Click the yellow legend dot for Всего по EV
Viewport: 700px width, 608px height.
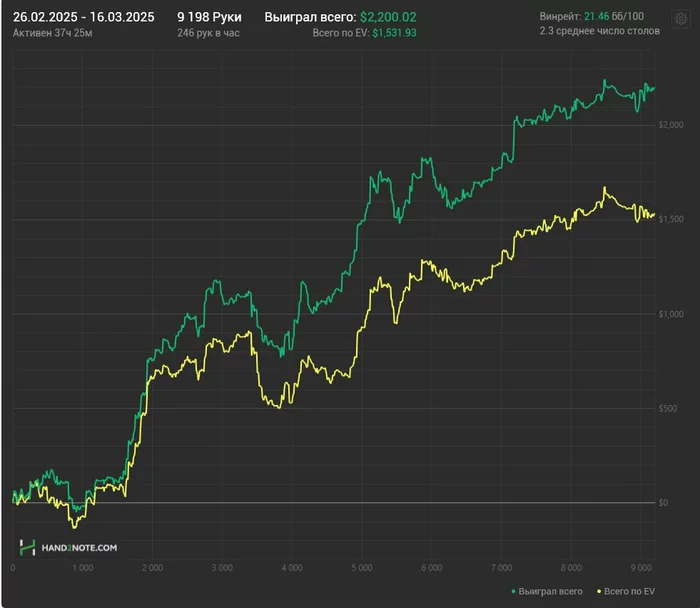(x=599, y=591)
